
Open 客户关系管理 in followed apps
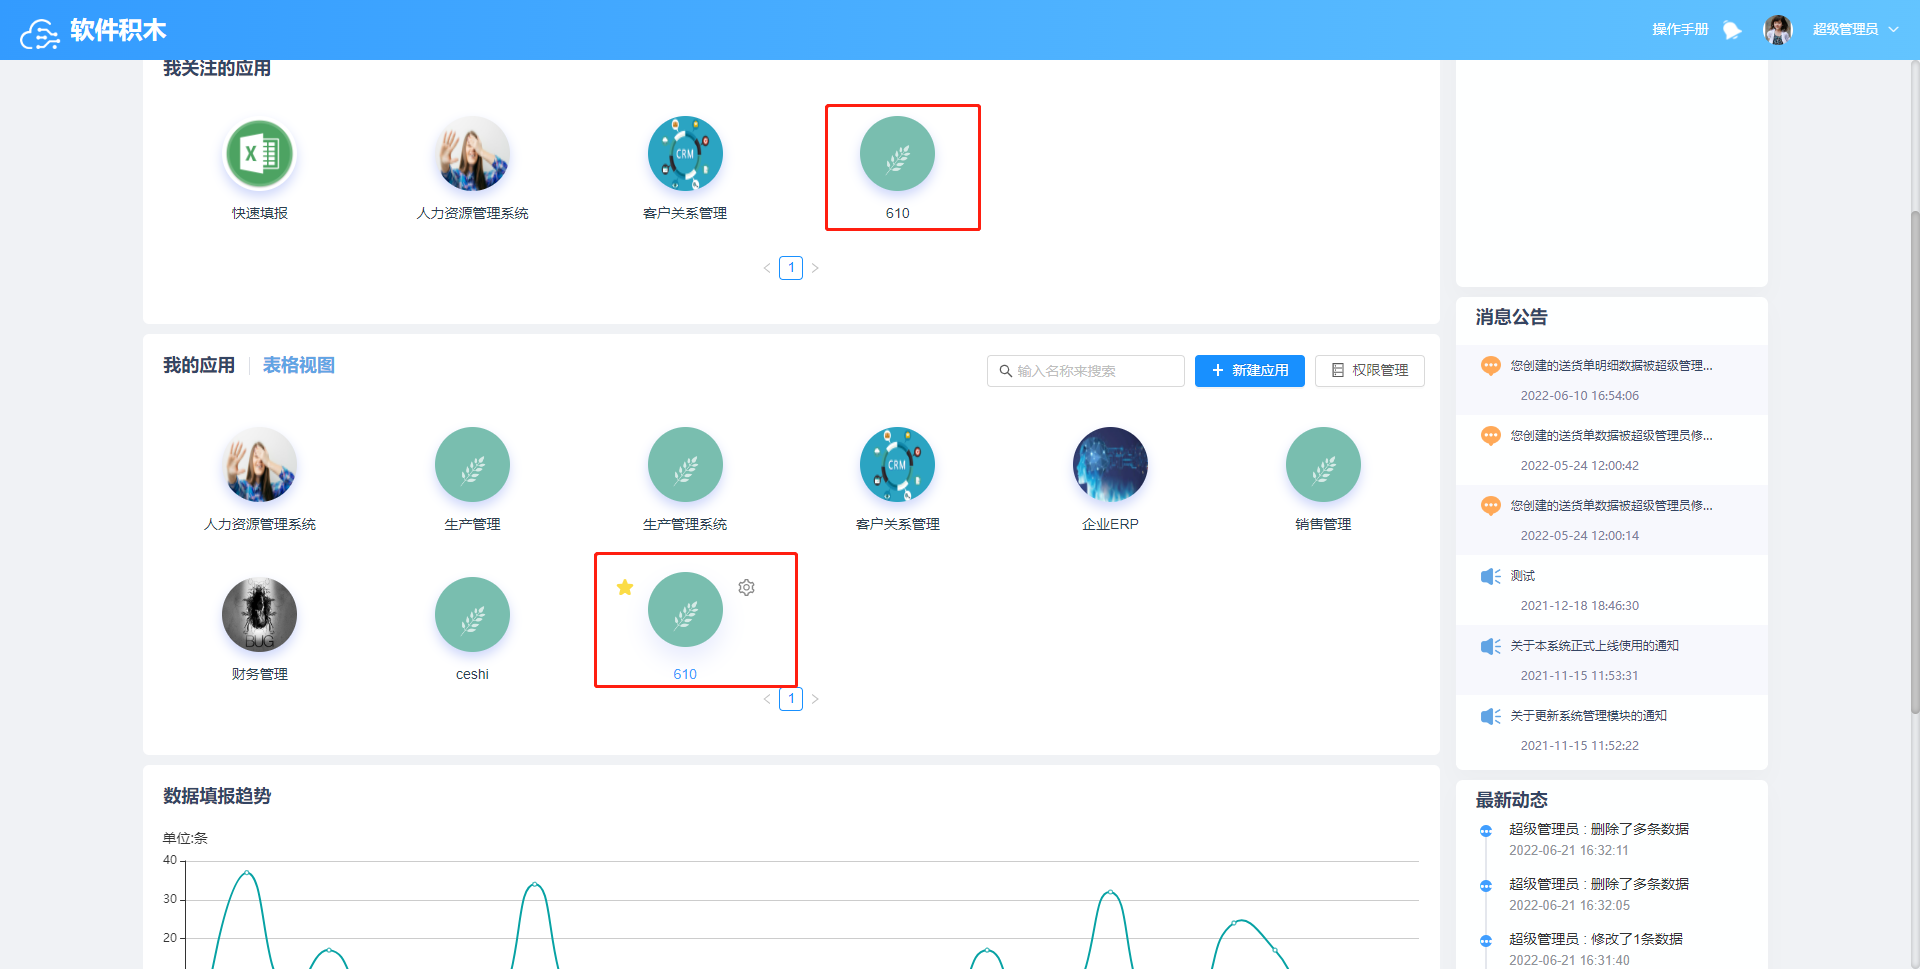[x=685, y=154]
